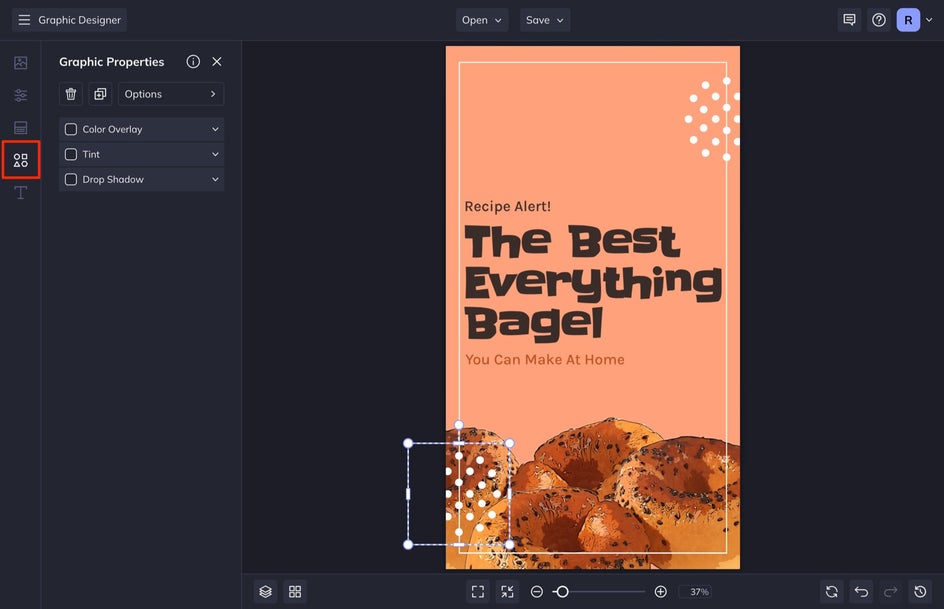Click the collapse-to-actual-size icon
The image size is (944, 609).
click(x=508, y=592)
